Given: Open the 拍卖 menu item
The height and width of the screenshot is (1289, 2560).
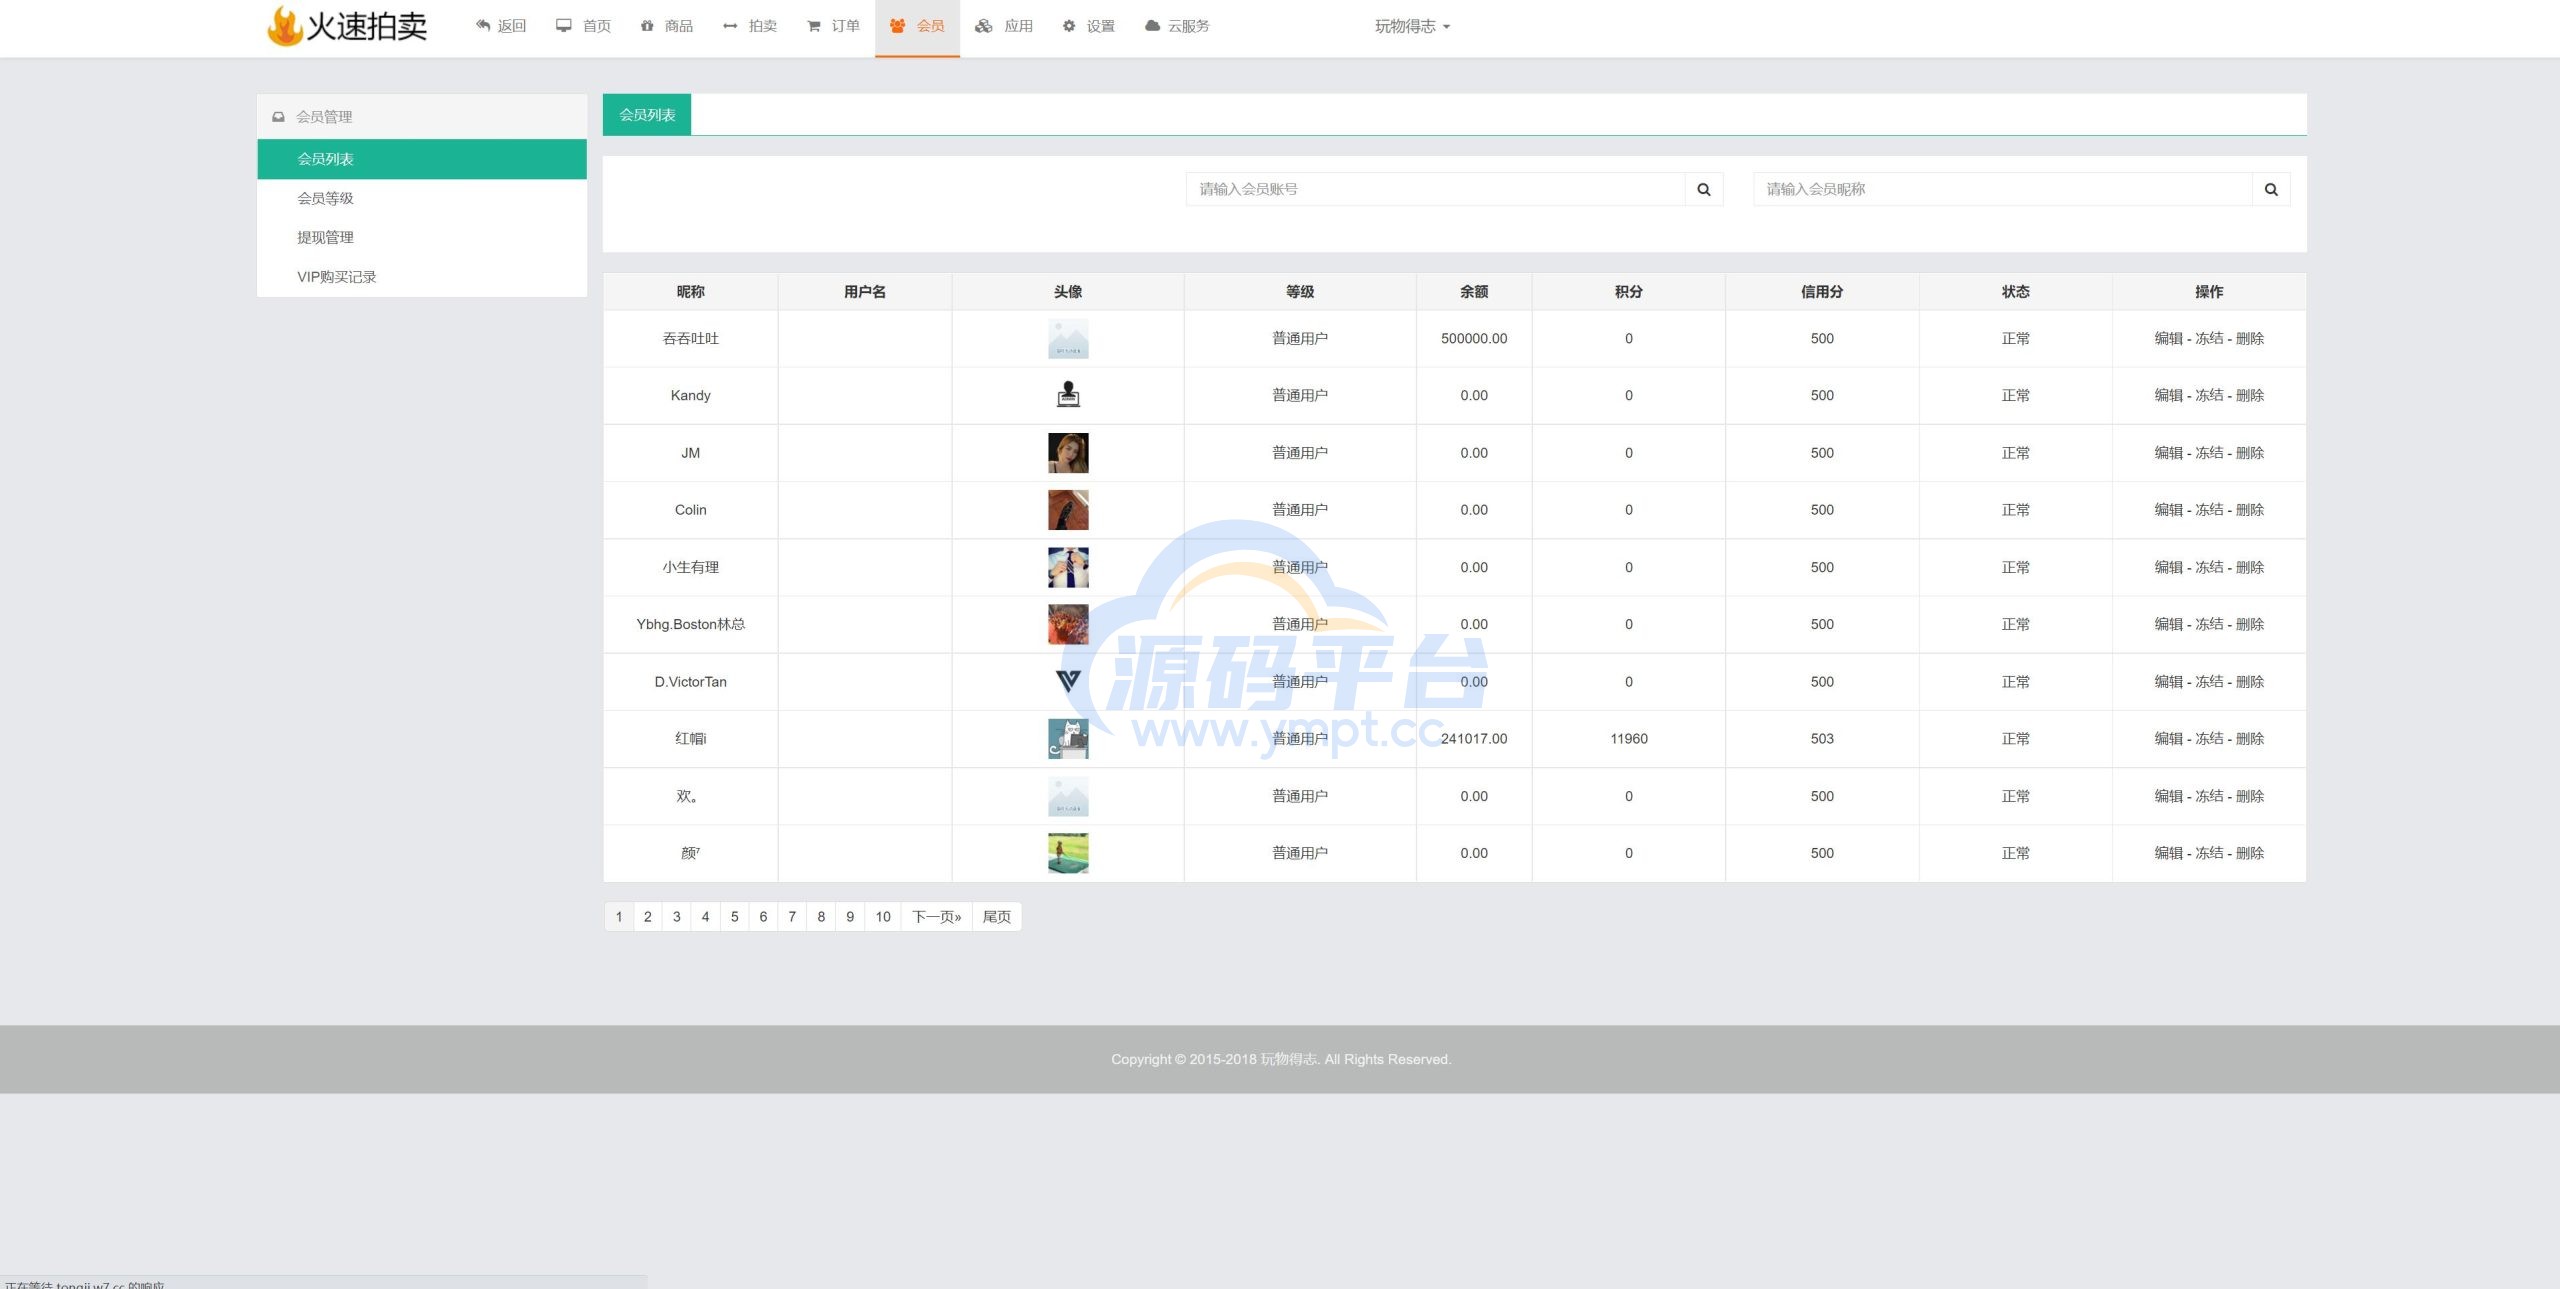Looking at the screenshot, I should coord(750,26).
